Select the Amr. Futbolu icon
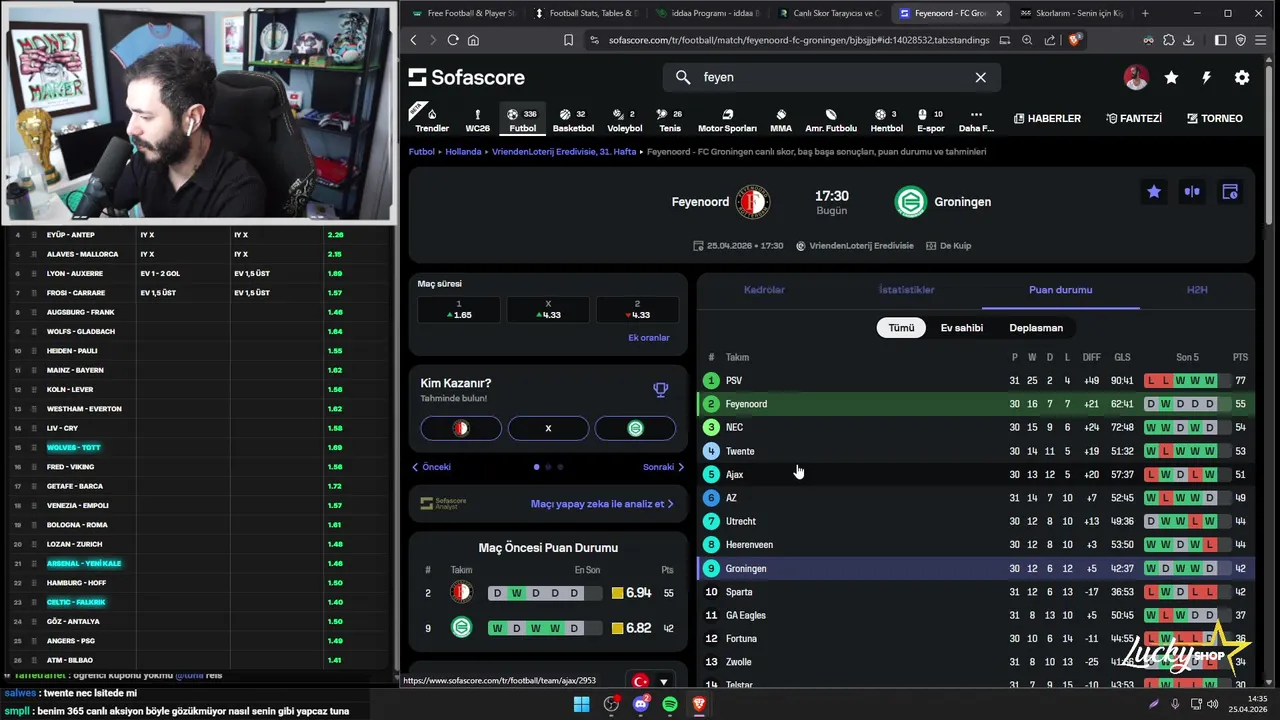Image resolution: width=1280 pixels, height=720 pixels. (831, 120)
